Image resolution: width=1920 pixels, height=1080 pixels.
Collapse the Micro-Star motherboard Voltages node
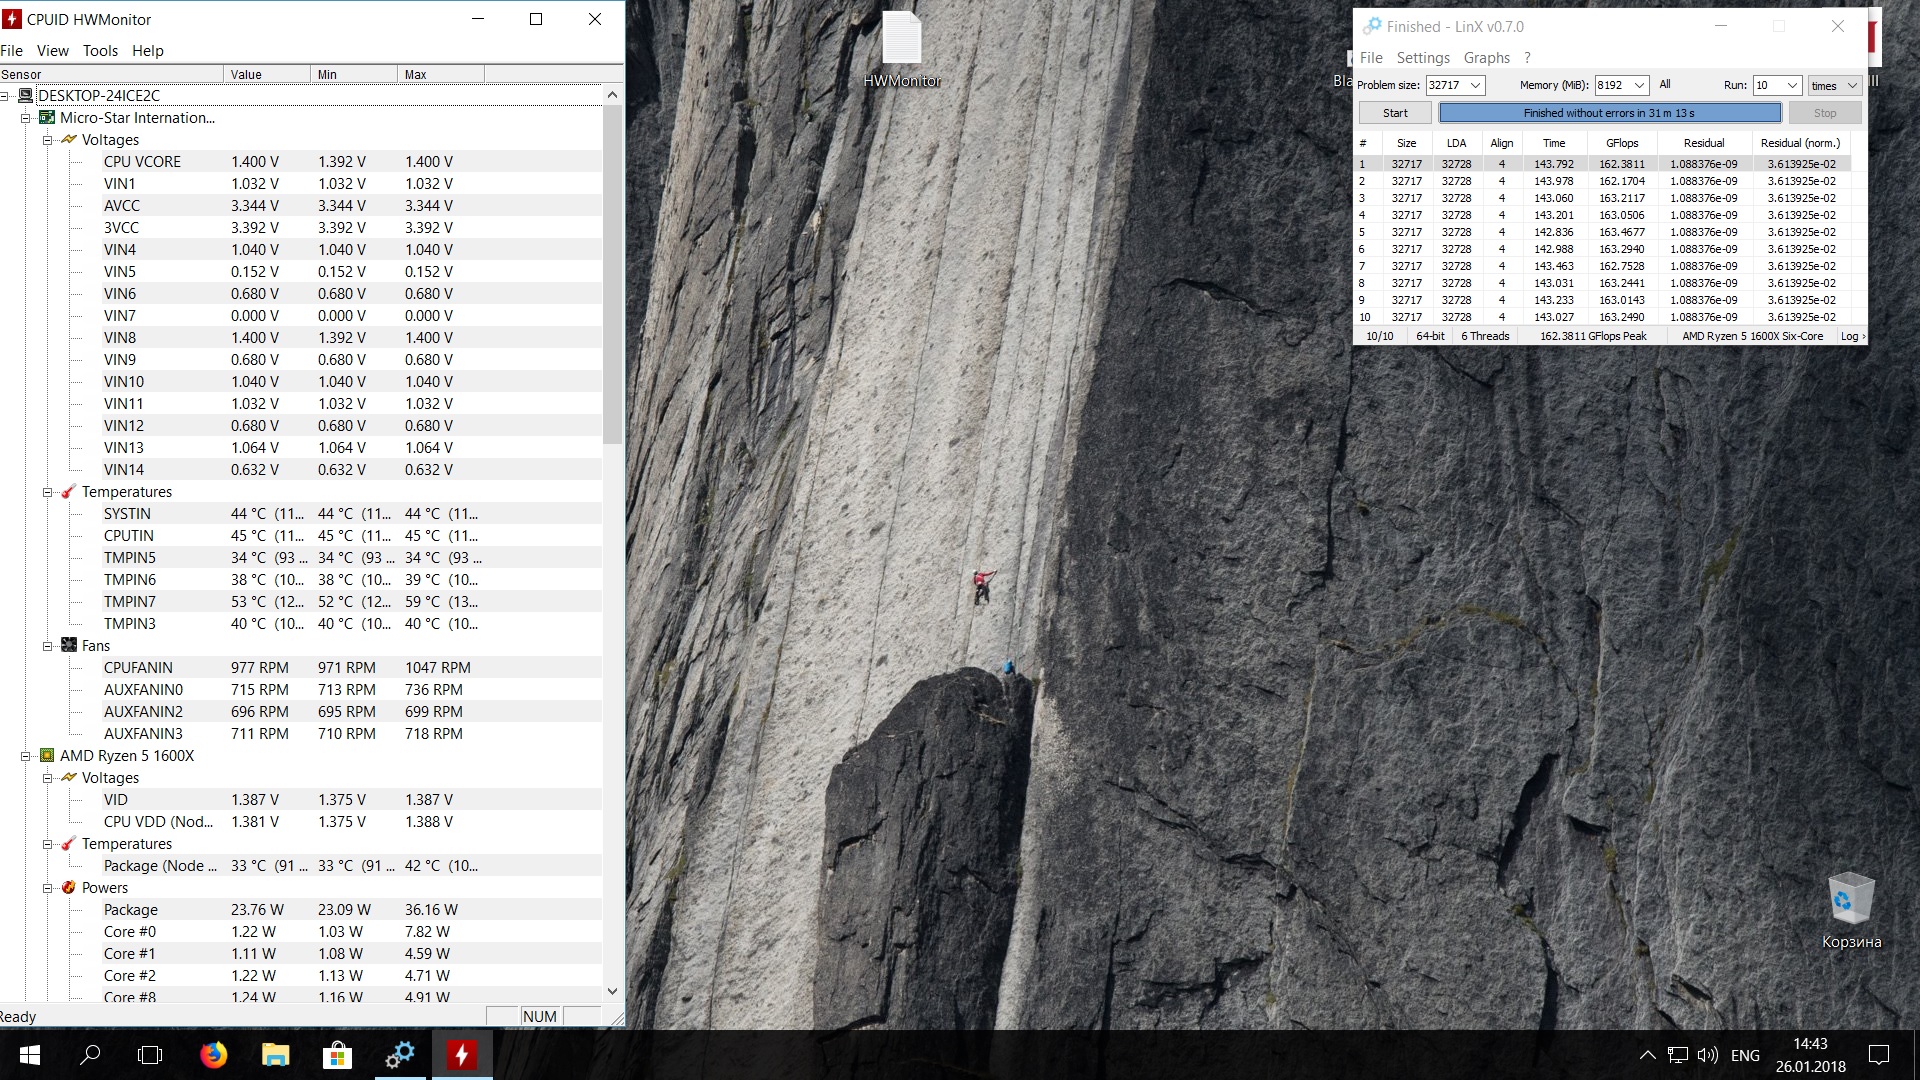coord(47,140)
